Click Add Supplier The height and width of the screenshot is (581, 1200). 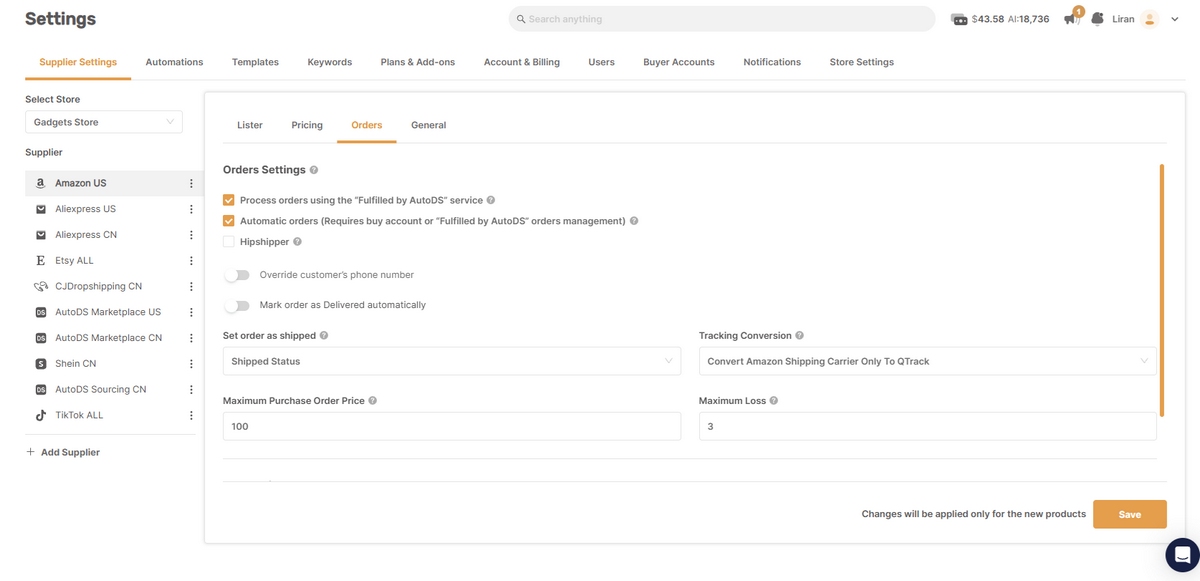63,451
